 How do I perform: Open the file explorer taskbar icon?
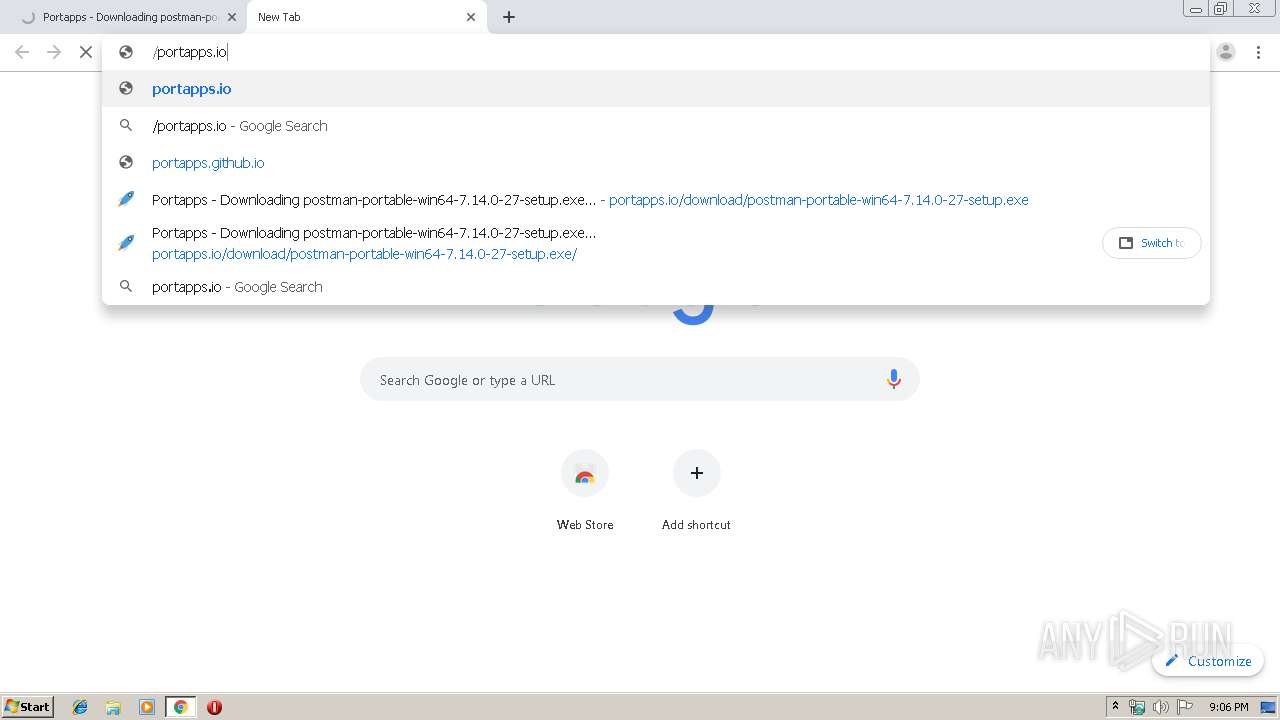click(x=113, y=707)
